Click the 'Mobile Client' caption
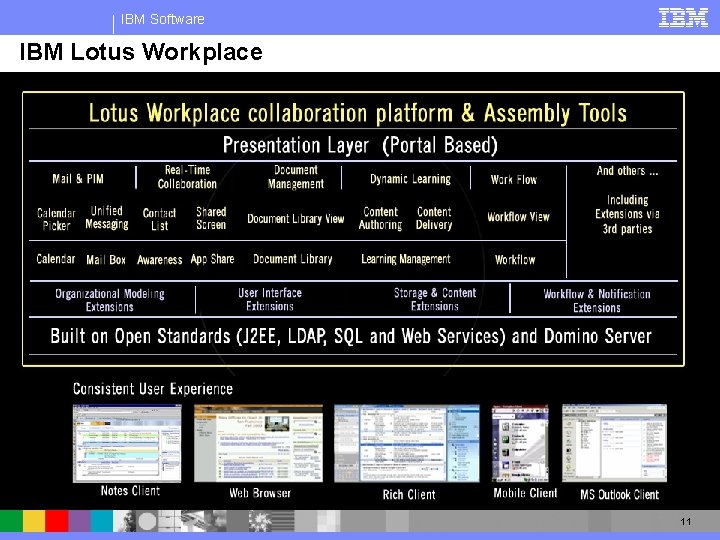This screenshot has width=720, height=540. tap(525, 493)
